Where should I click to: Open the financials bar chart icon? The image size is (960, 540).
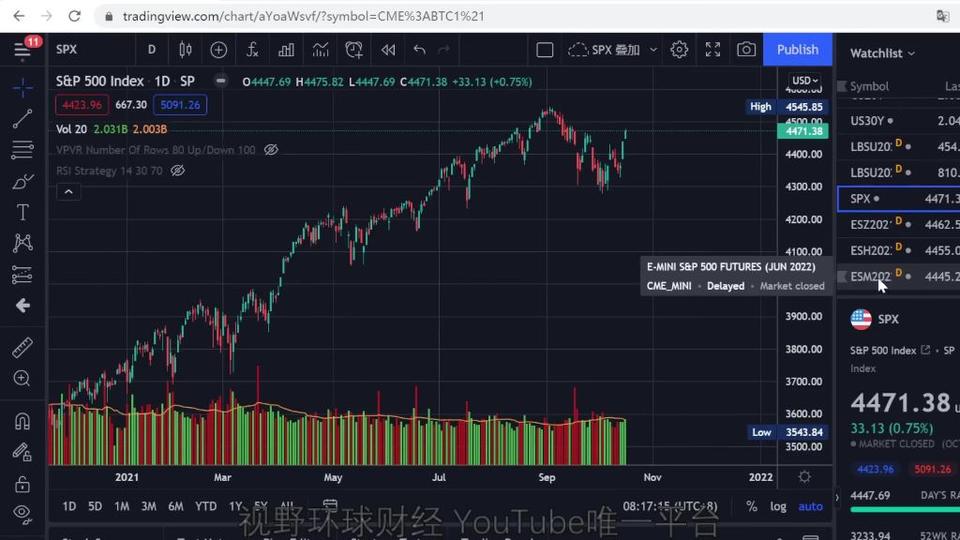(286, 50)
